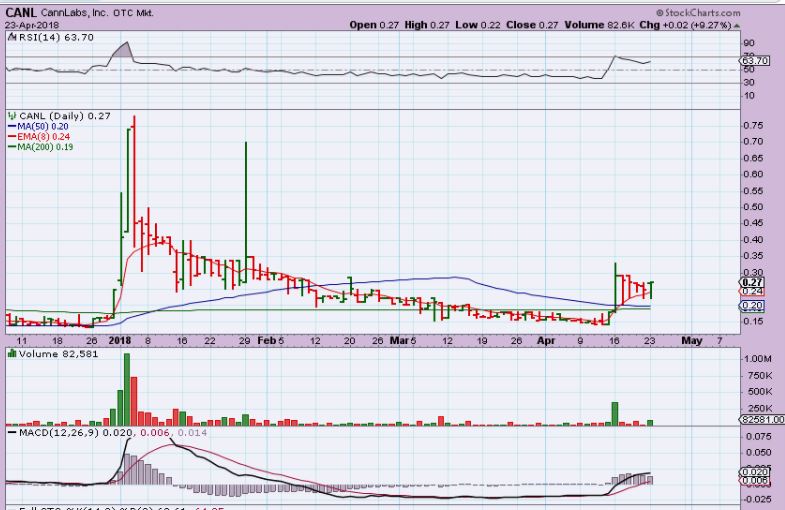Click the 250K volume axis label
The image size is (785, 510).
[x=758, y=408]
